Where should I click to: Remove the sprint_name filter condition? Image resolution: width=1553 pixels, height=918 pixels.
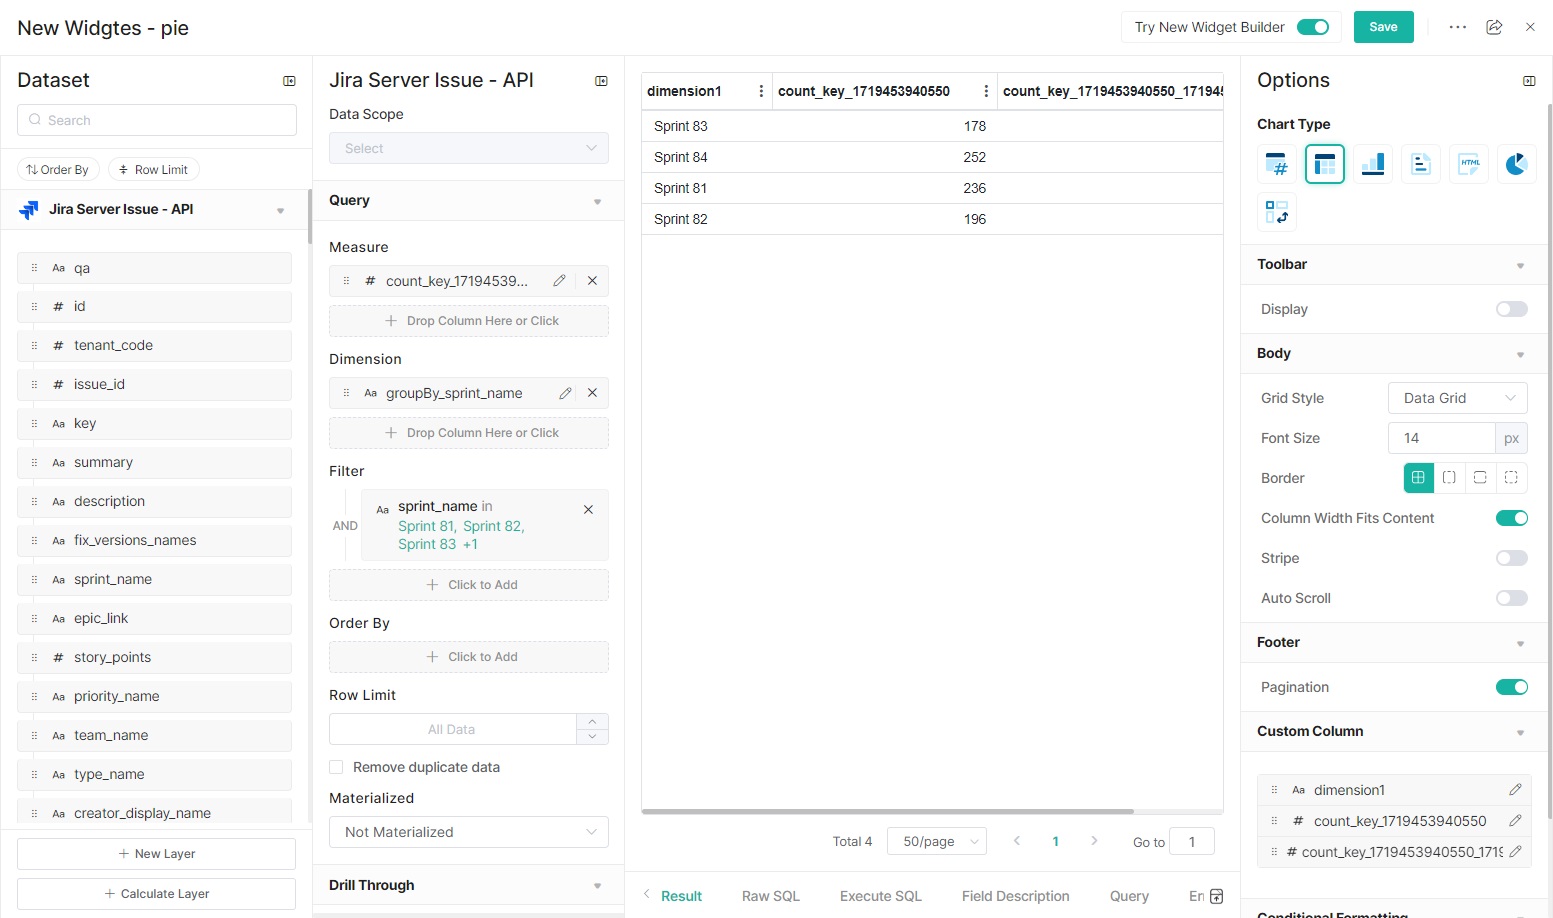coord(588,510)
